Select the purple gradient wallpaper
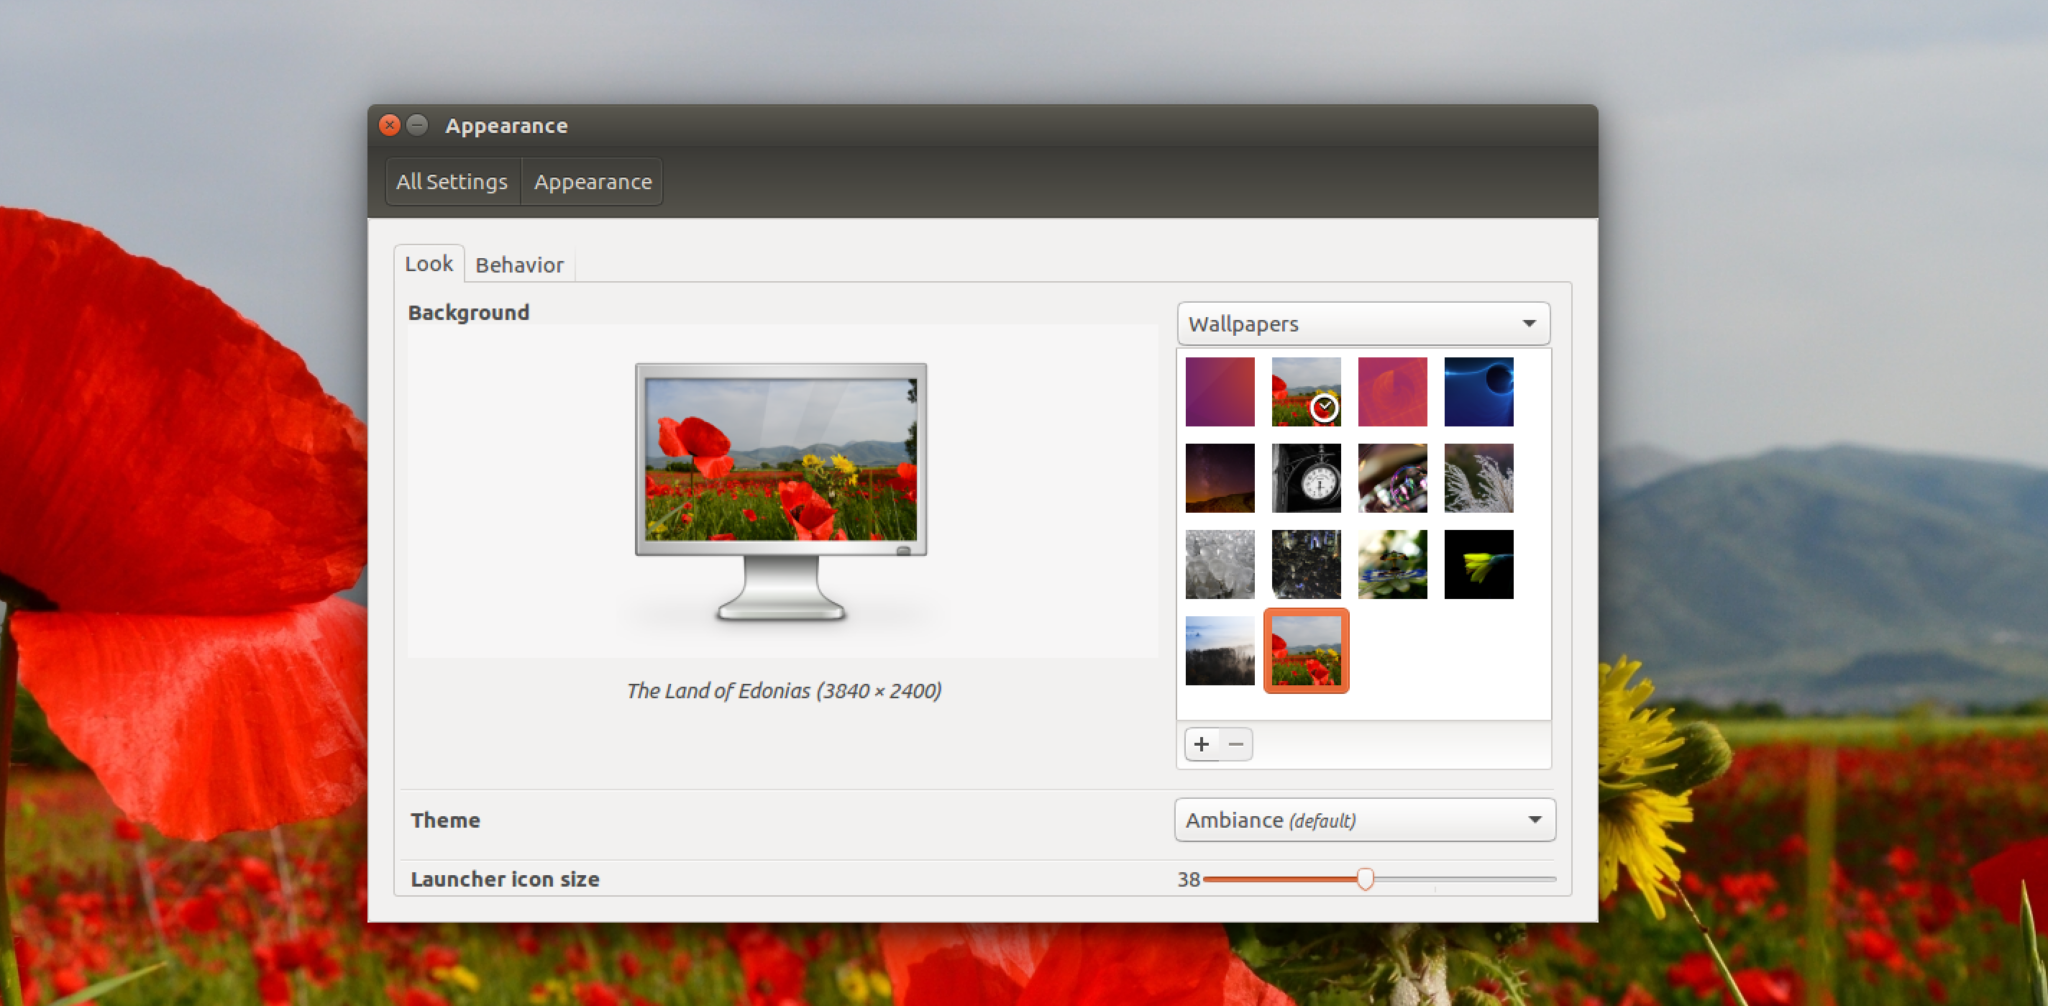 click(1220, 391)
